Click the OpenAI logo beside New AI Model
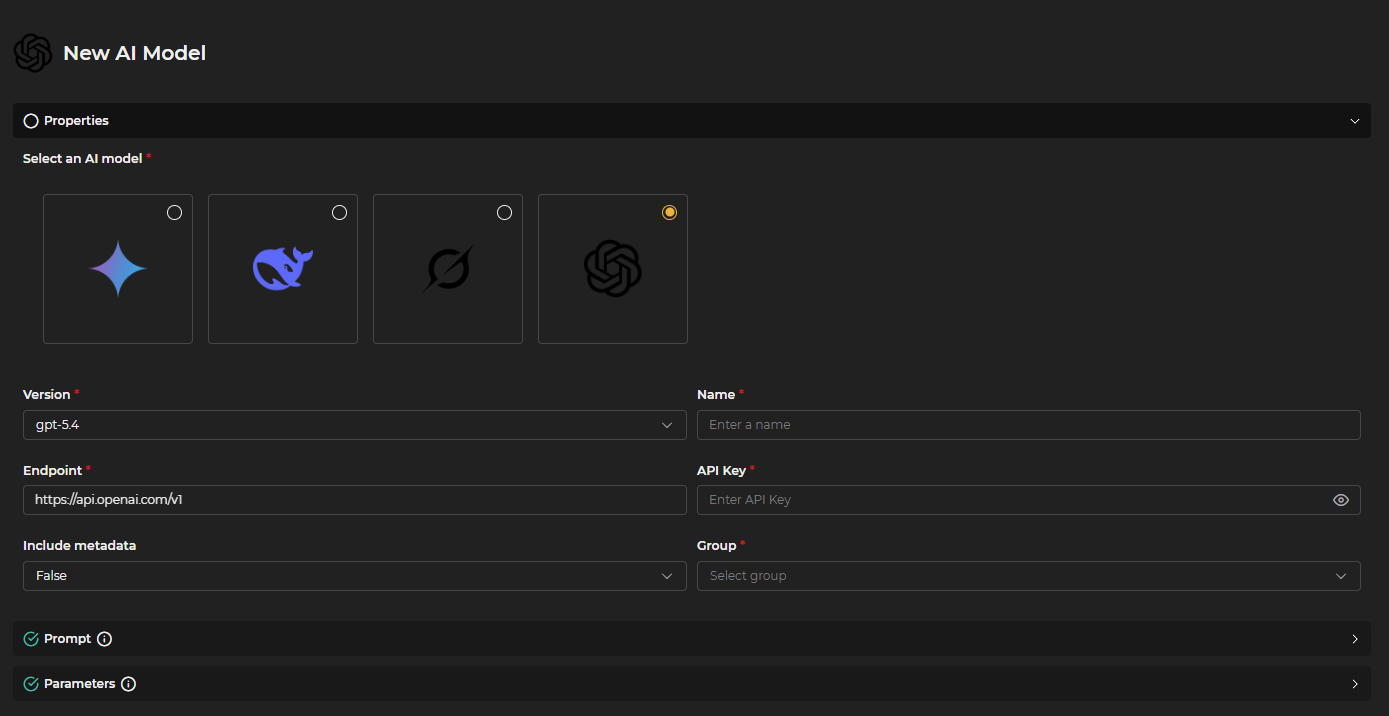The height and width of the screenshot is (716, 1389). (x=33, y=53)
